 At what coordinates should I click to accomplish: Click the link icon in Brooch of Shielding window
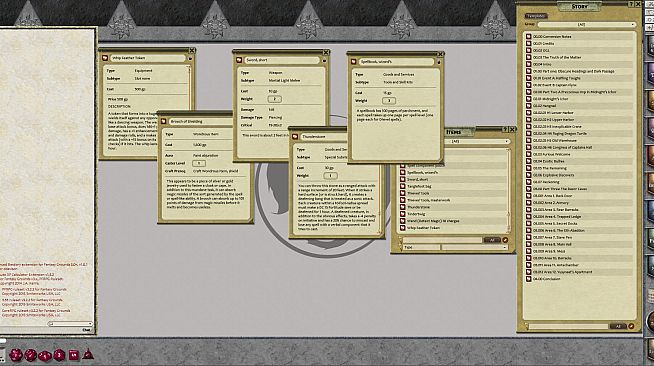(x=164, y=121)
